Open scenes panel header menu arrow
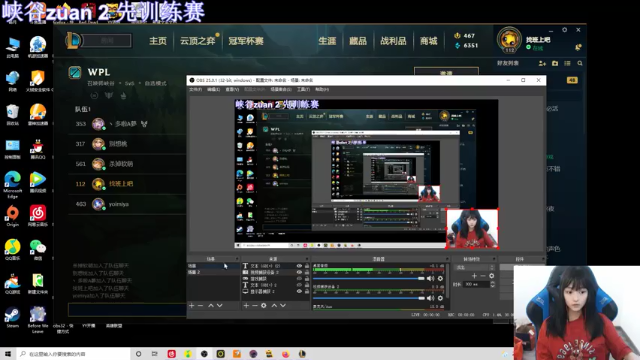This screenshot has height=360, width=640. (x=237, y=259)
